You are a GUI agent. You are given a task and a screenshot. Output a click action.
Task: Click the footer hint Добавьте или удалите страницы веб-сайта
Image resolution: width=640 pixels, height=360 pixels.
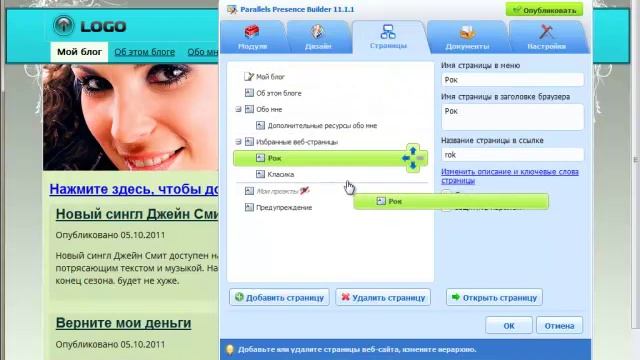pyautogui.click(x=357, y=349)
